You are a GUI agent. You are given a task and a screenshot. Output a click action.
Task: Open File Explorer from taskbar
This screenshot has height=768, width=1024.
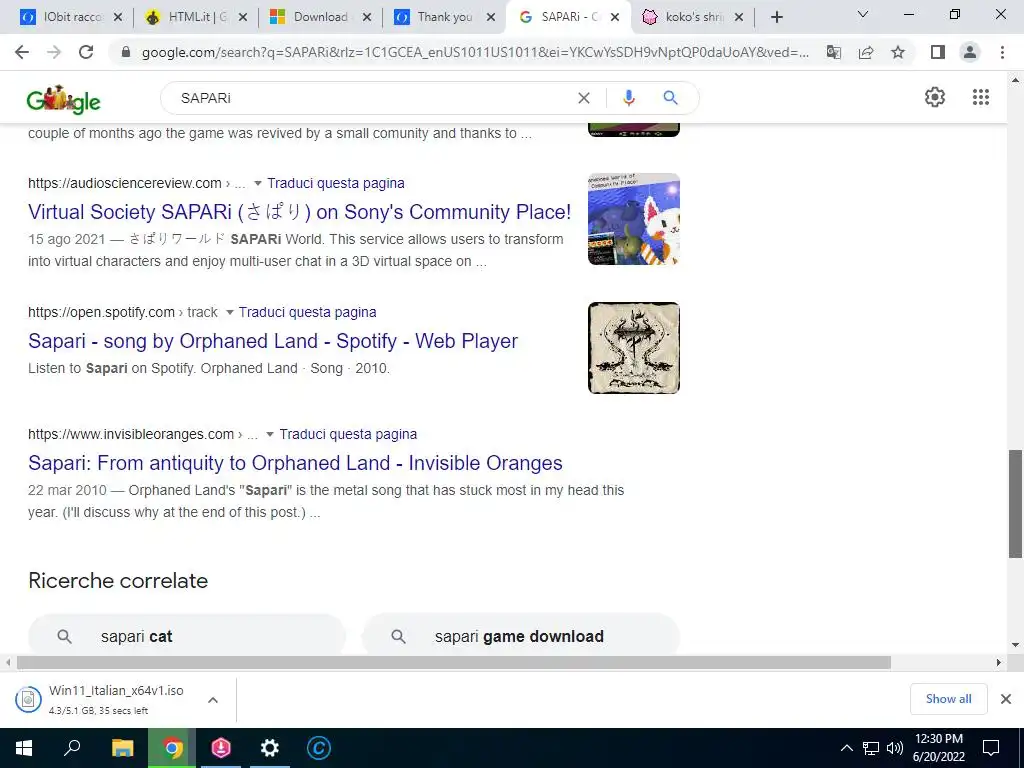(x=122, y=748)
